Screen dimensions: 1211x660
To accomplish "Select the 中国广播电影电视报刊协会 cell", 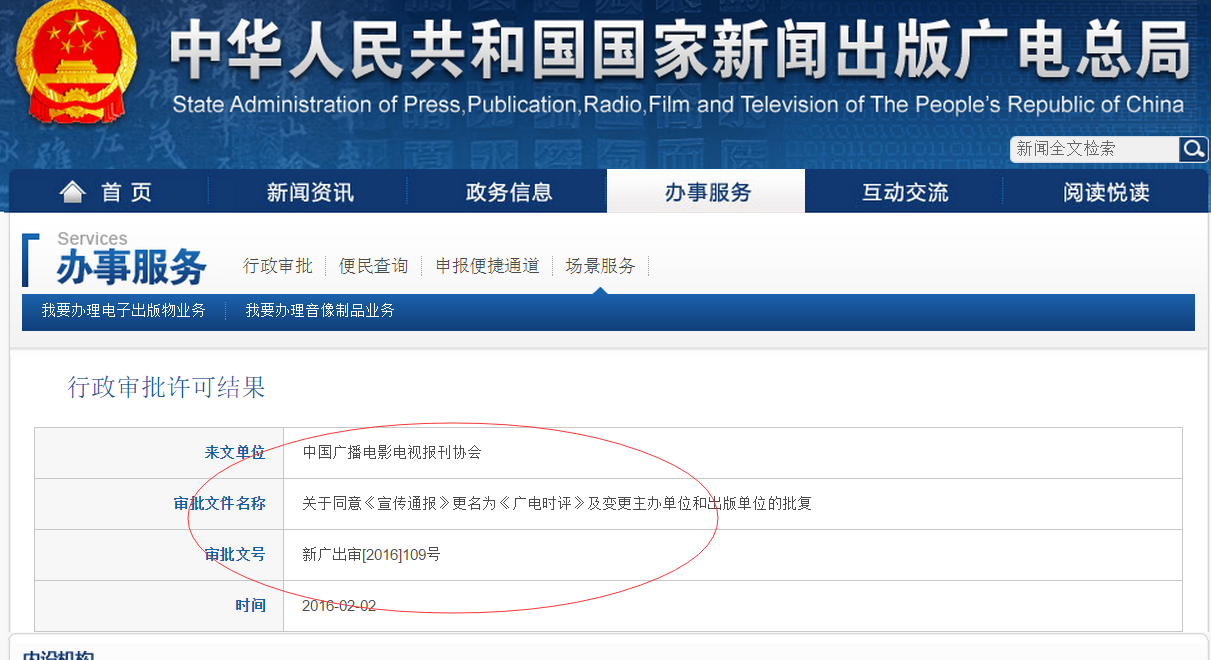I will [x=392, y=453].
